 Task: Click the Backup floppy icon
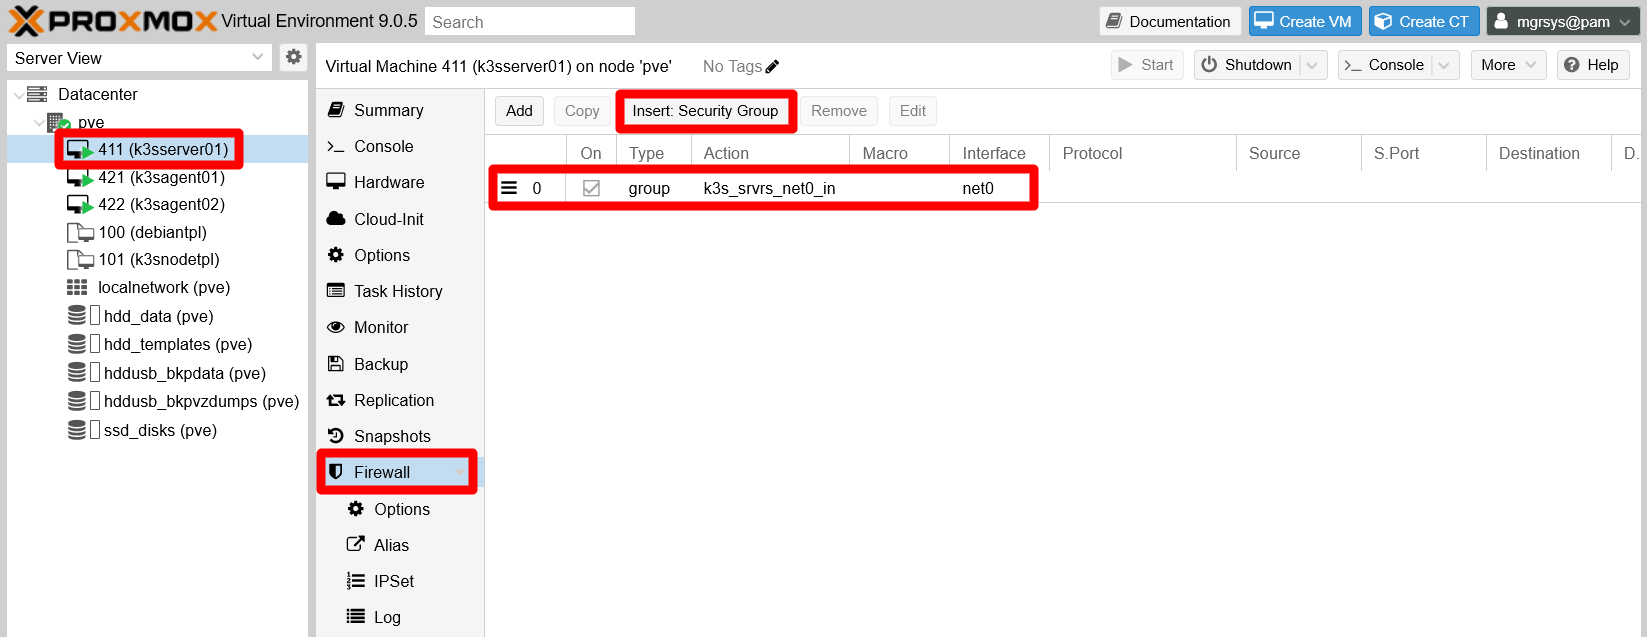[336, 364]
